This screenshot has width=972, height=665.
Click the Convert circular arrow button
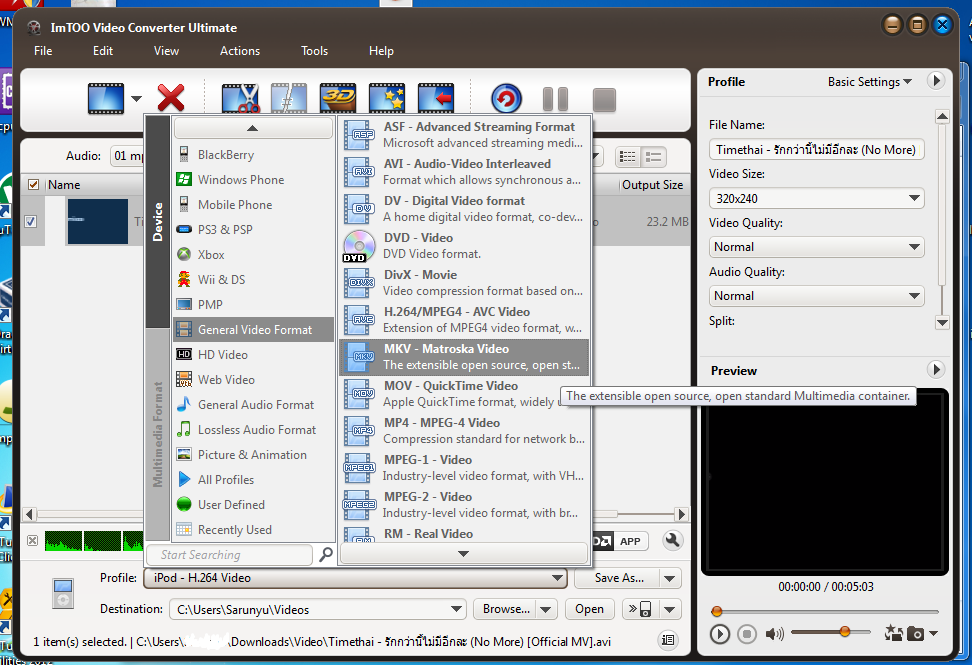tap(506, 99)
